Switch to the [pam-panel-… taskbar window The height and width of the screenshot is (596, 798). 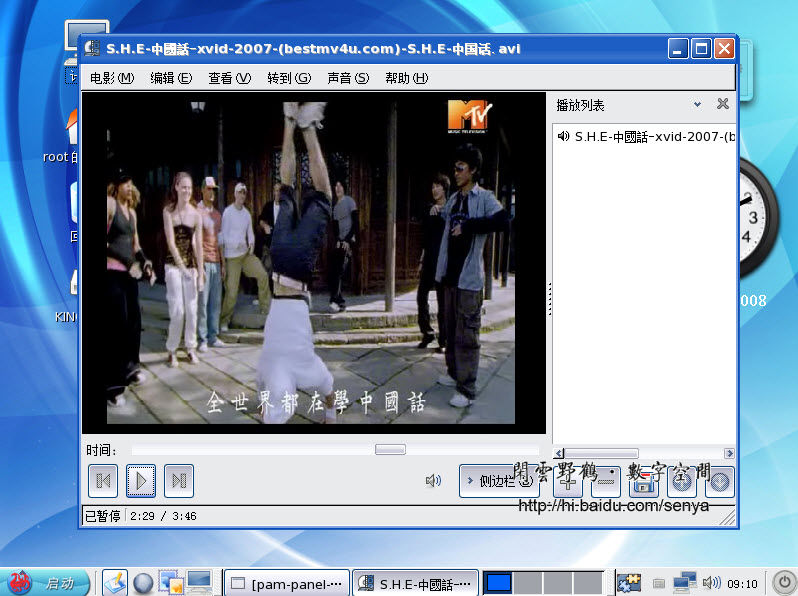click(287, 583)
